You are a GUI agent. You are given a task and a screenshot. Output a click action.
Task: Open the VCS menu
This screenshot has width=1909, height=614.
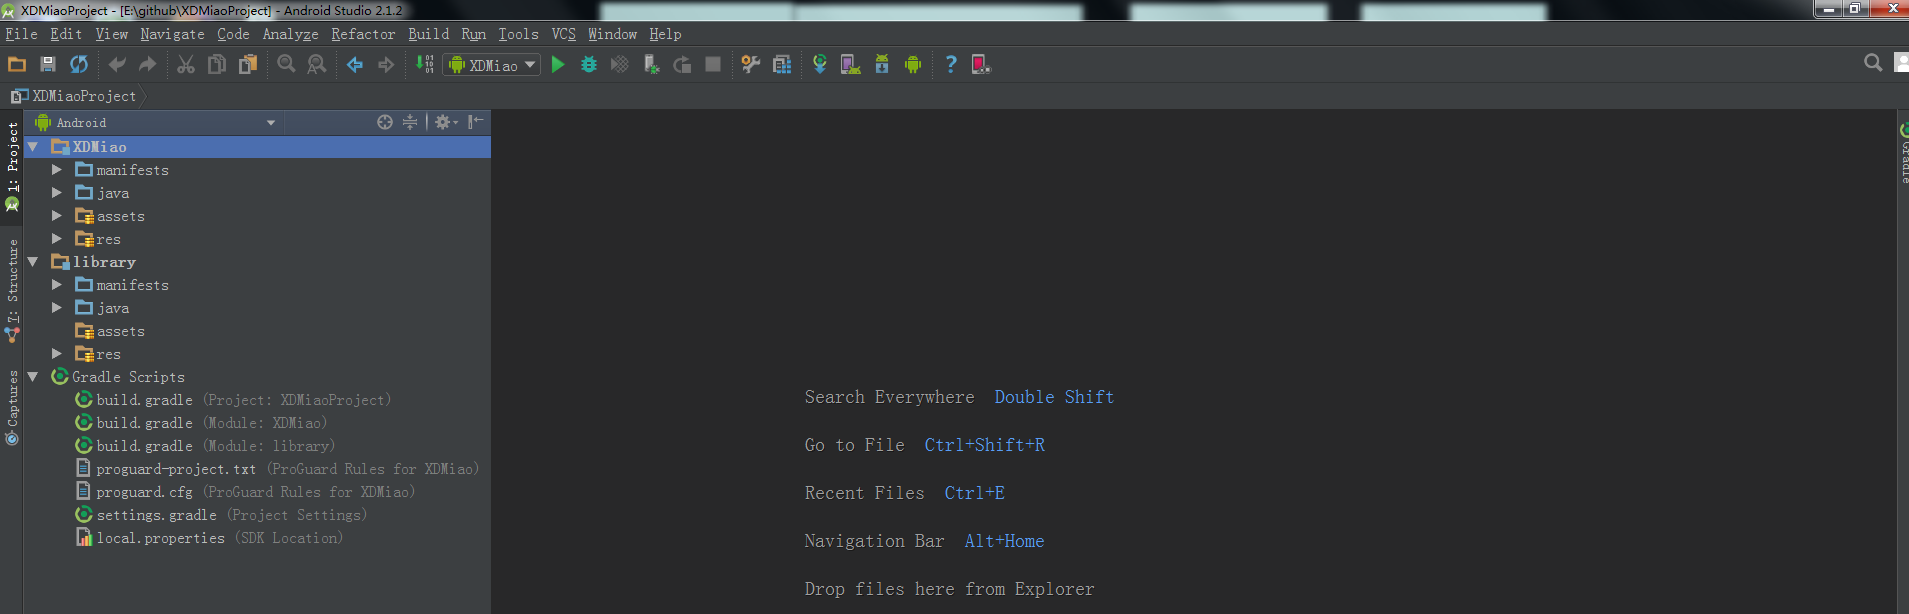click(x=563, y=34)
